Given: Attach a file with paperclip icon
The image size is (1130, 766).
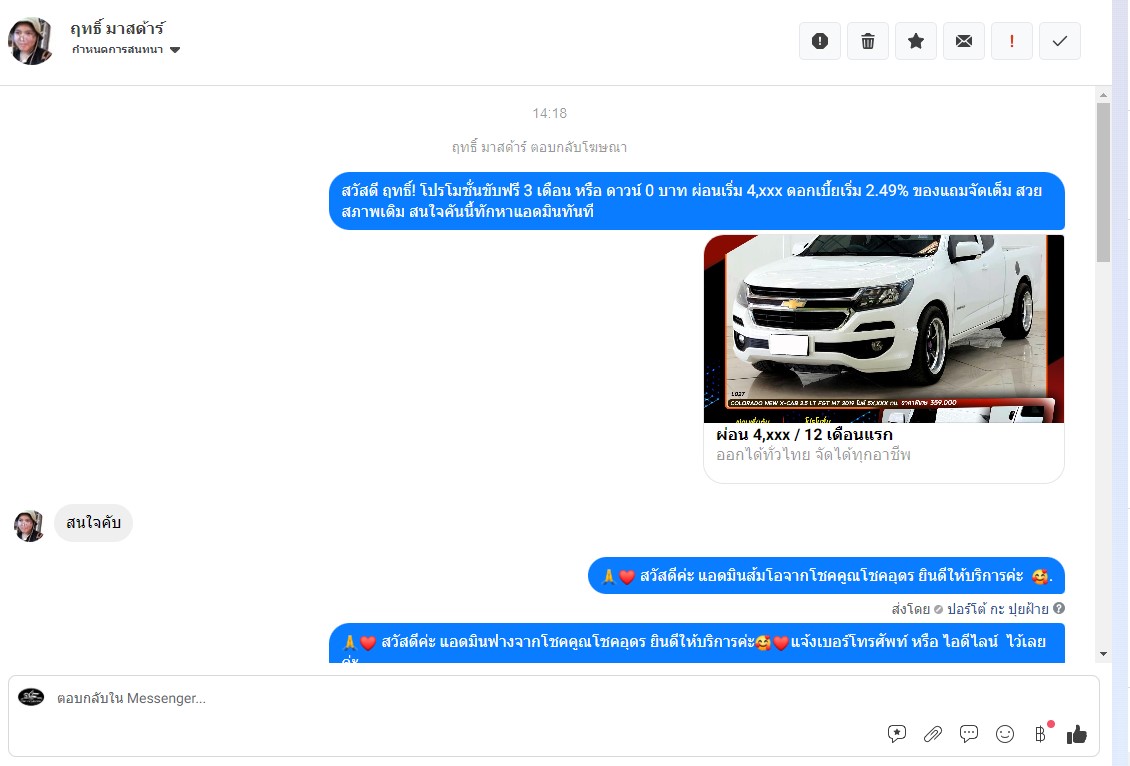Looking at the screenshot, I should tap(933, 734).
